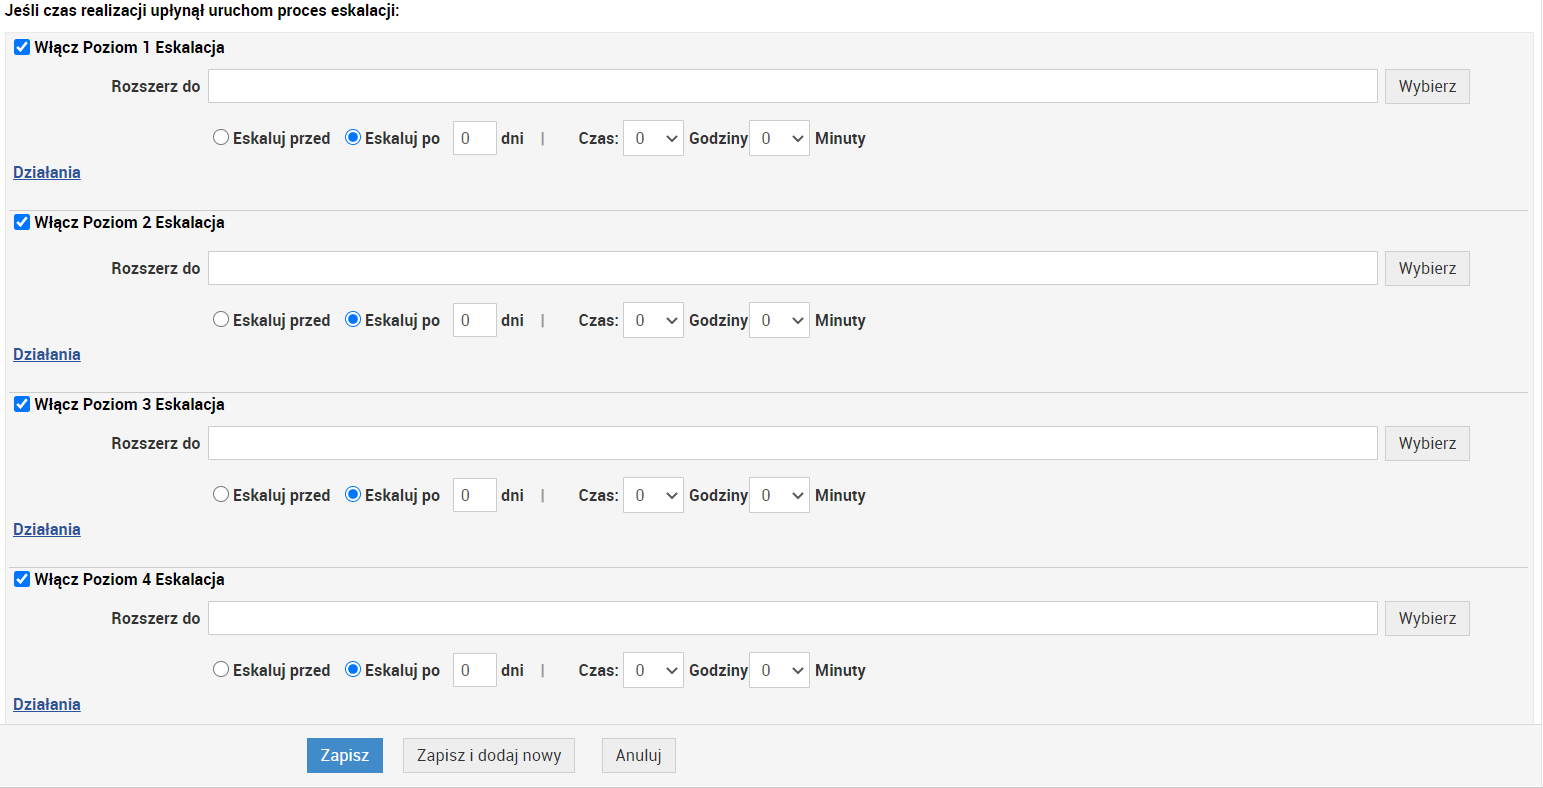This screenshot has height=788, width=1543.
Task: Select Eskaluj przed for Poziom 1
Action: click(x=221, y=138)
